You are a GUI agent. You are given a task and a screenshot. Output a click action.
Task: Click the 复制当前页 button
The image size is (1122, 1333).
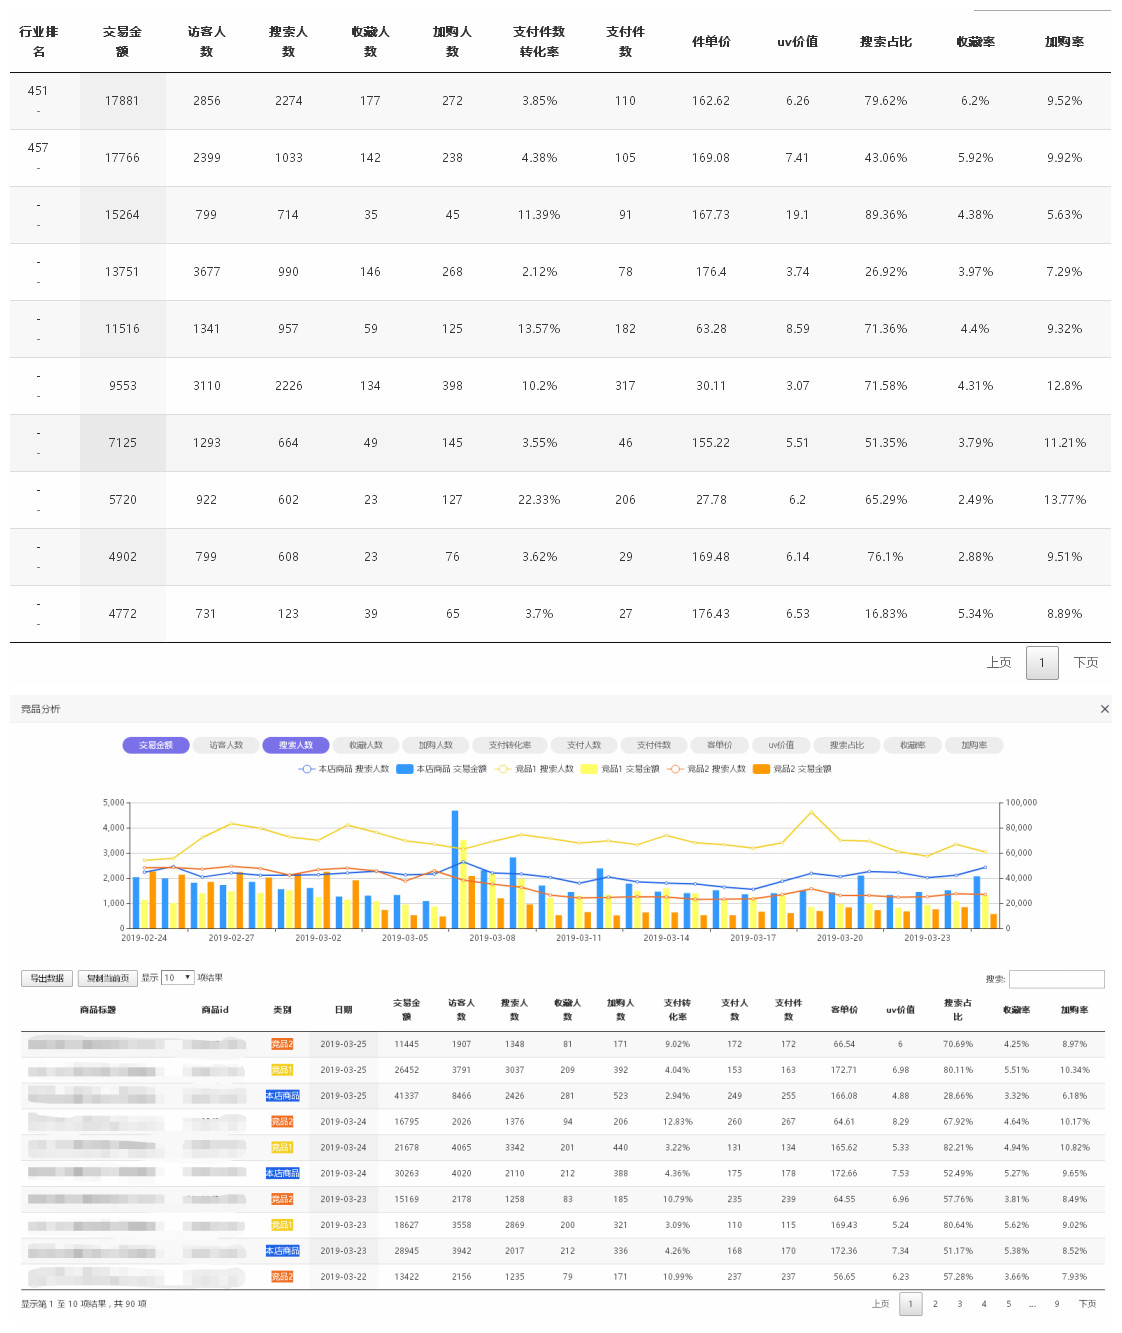[x=108, y=978]
